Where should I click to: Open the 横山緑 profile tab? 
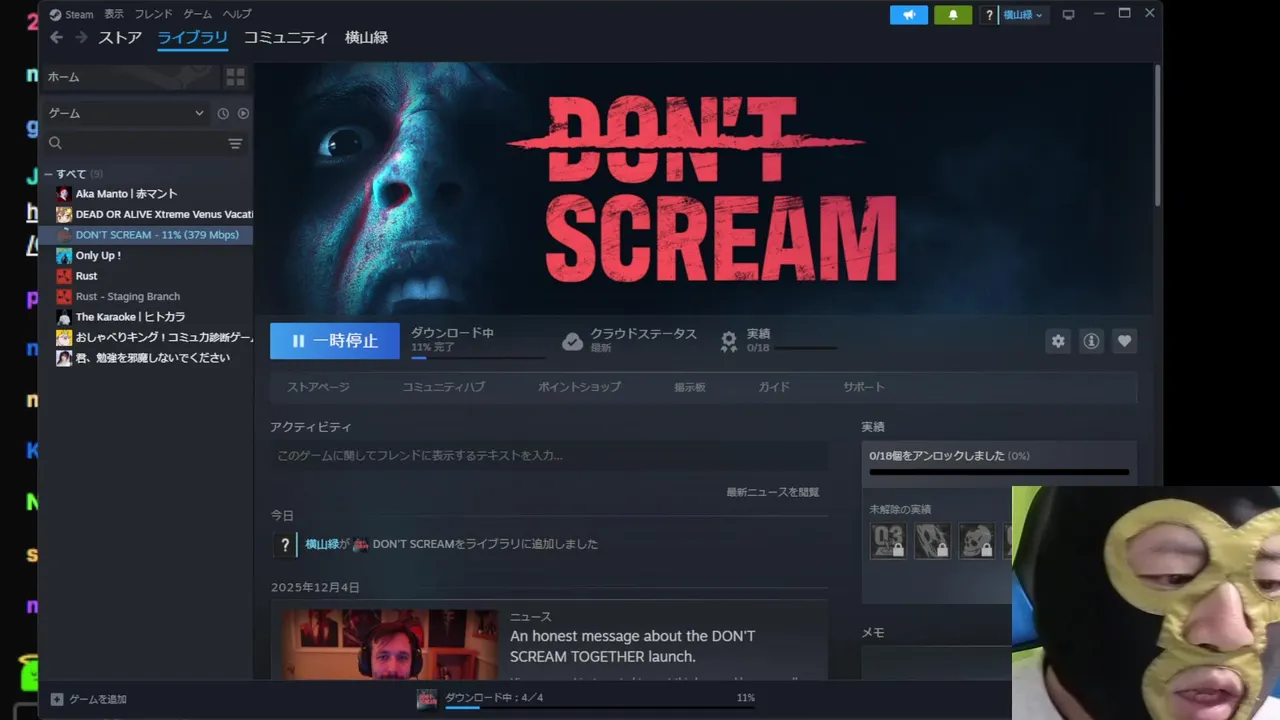[366, 38]
